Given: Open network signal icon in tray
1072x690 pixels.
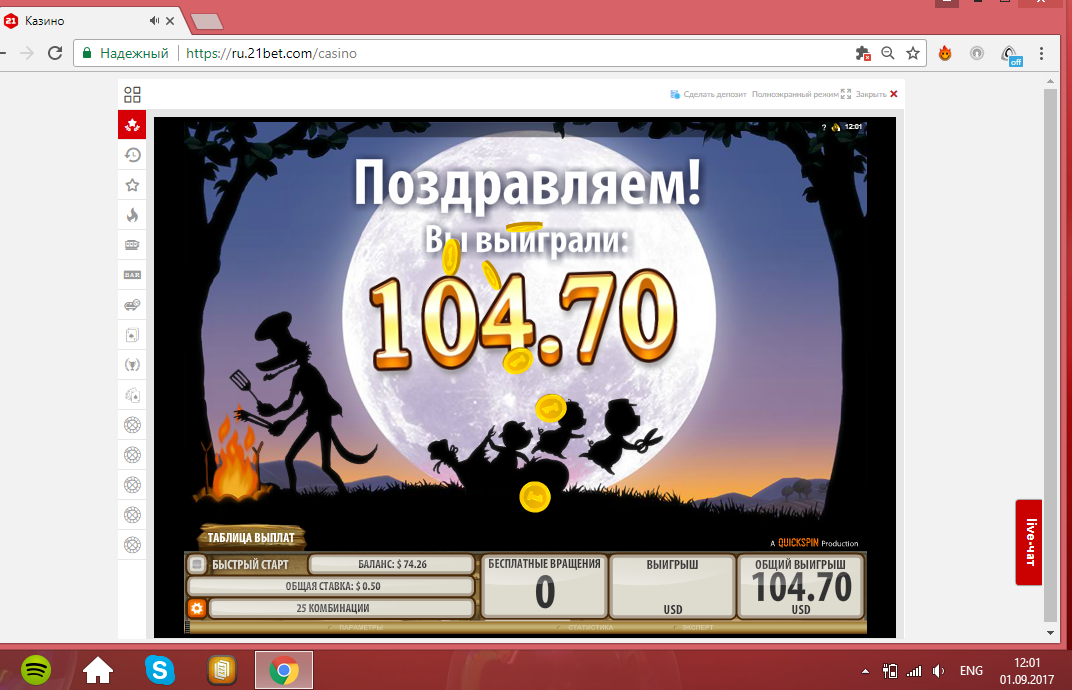Looking at the screenshot, I should click(914, 671).
